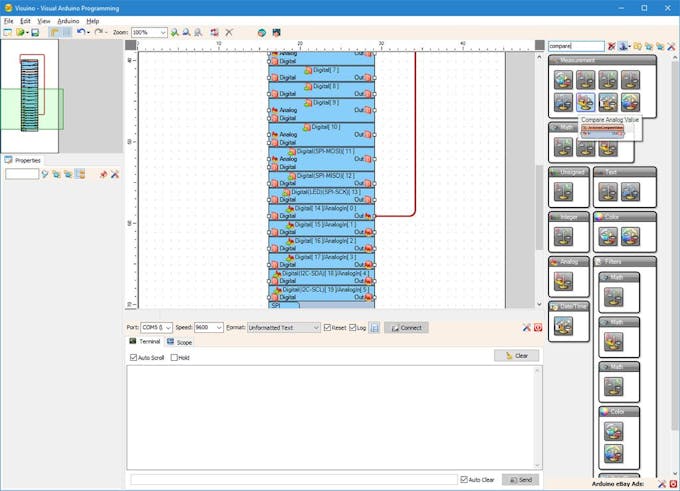Viewport: 680px width, 491px height.
Task: Click the Zoom Out magnifier icon
Action: [x=186, y=33]
